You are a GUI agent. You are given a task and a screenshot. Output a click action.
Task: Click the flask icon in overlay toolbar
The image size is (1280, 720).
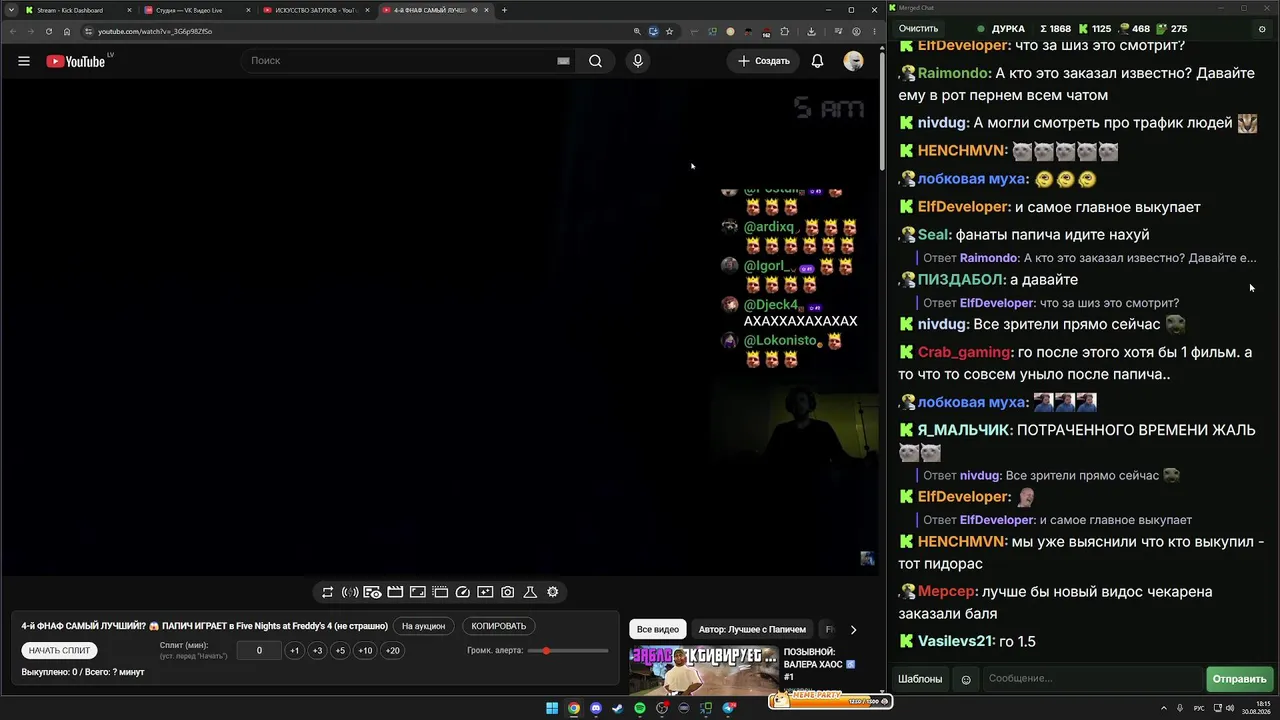point(530,592)
